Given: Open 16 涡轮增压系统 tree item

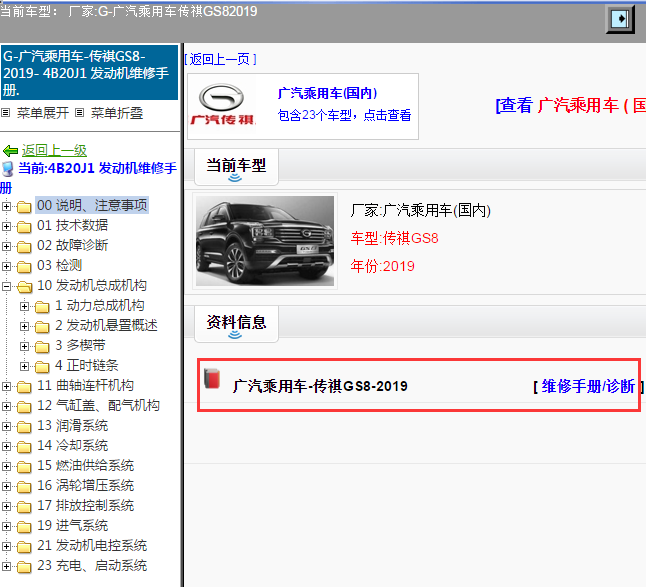Looking at the screenshot, I should [x=85, y=486].
